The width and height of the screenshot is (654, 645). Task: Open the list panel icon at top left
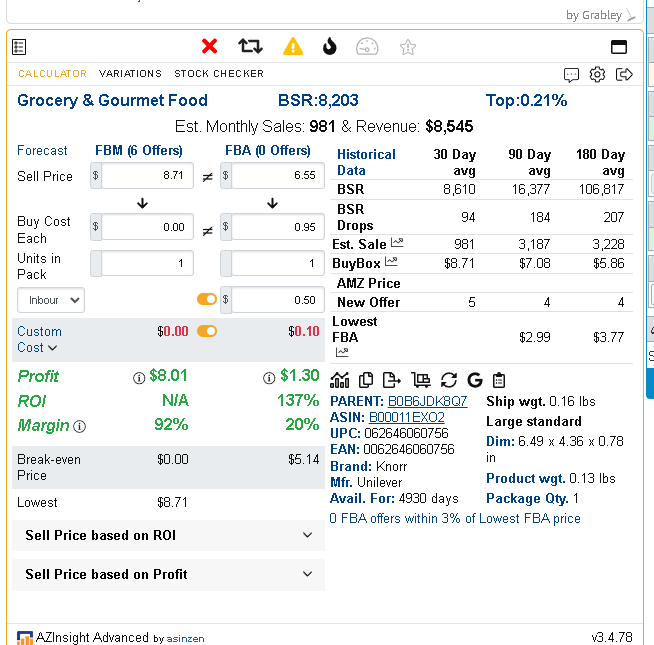(x=19, y=47)
